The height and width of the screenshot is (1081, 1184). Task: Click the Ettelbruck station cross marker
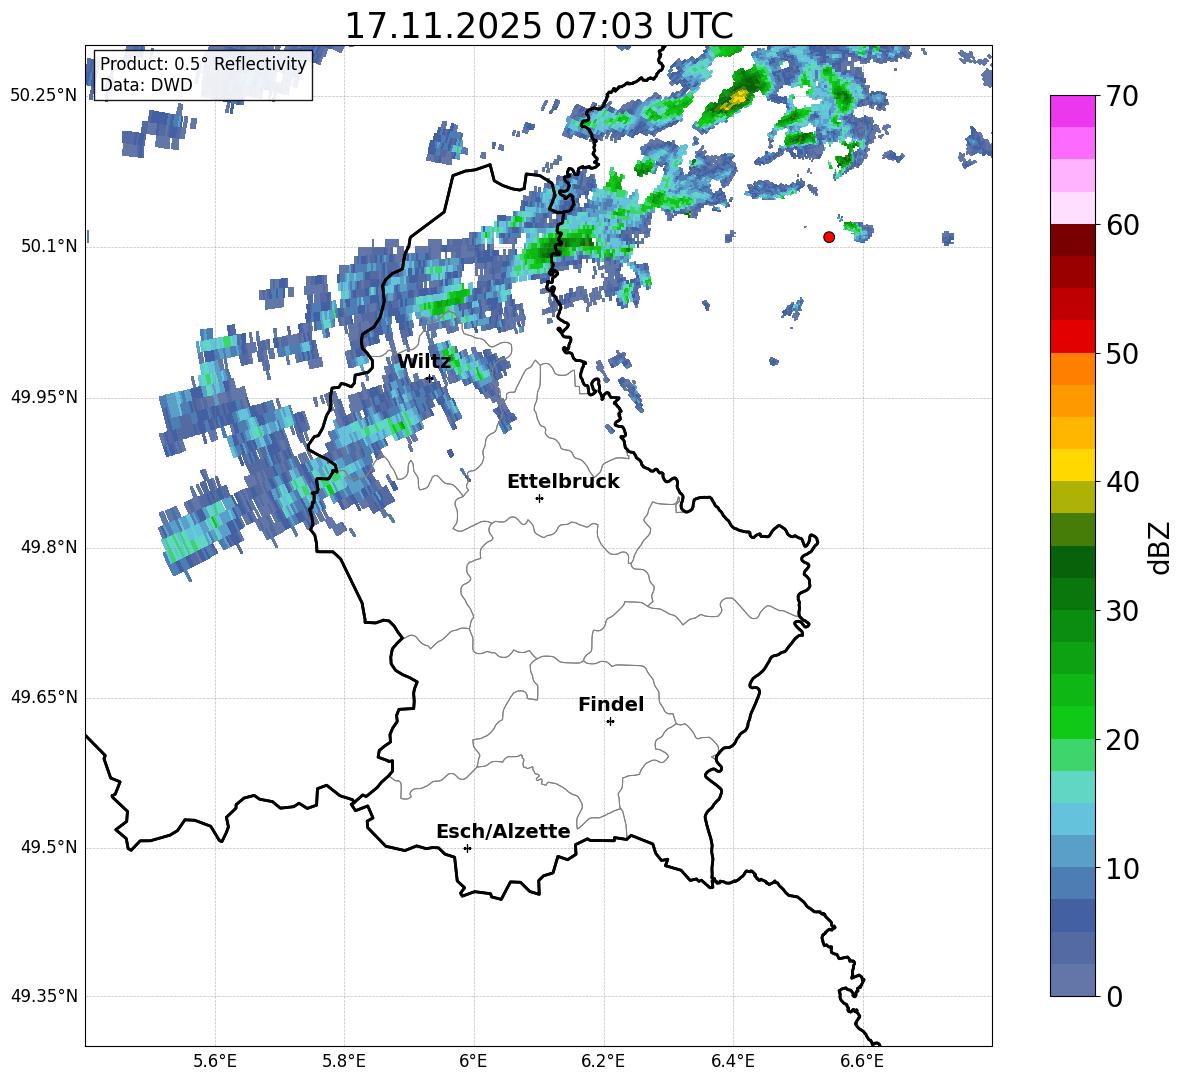tap(539, 498)
